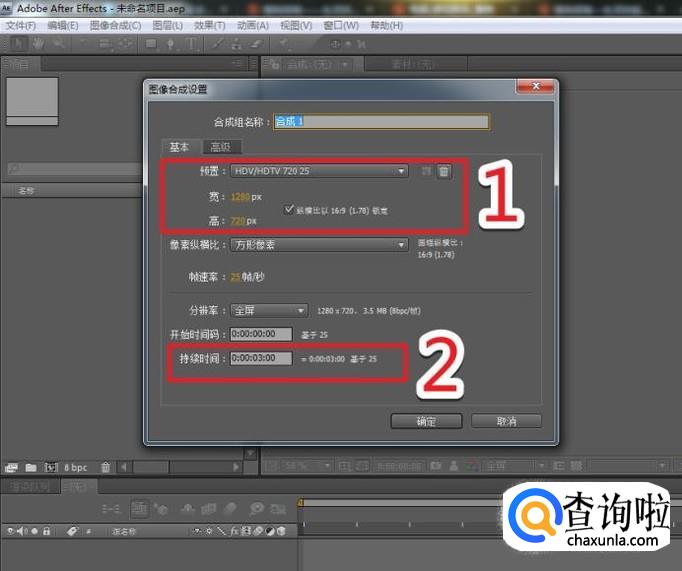
Task: Click the 确定 button
Action: click(426, 421)
